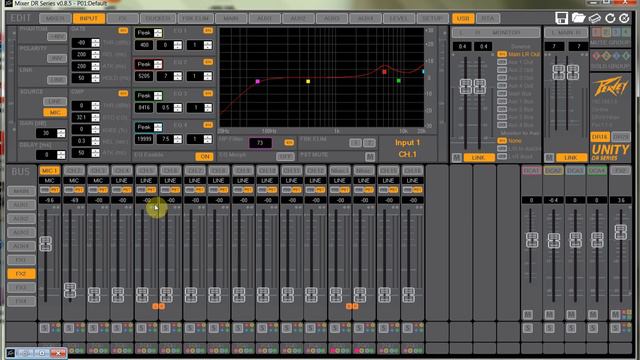Mute the main output with M button
Viewport: 640px width, 360px height.
coord(549,157)
